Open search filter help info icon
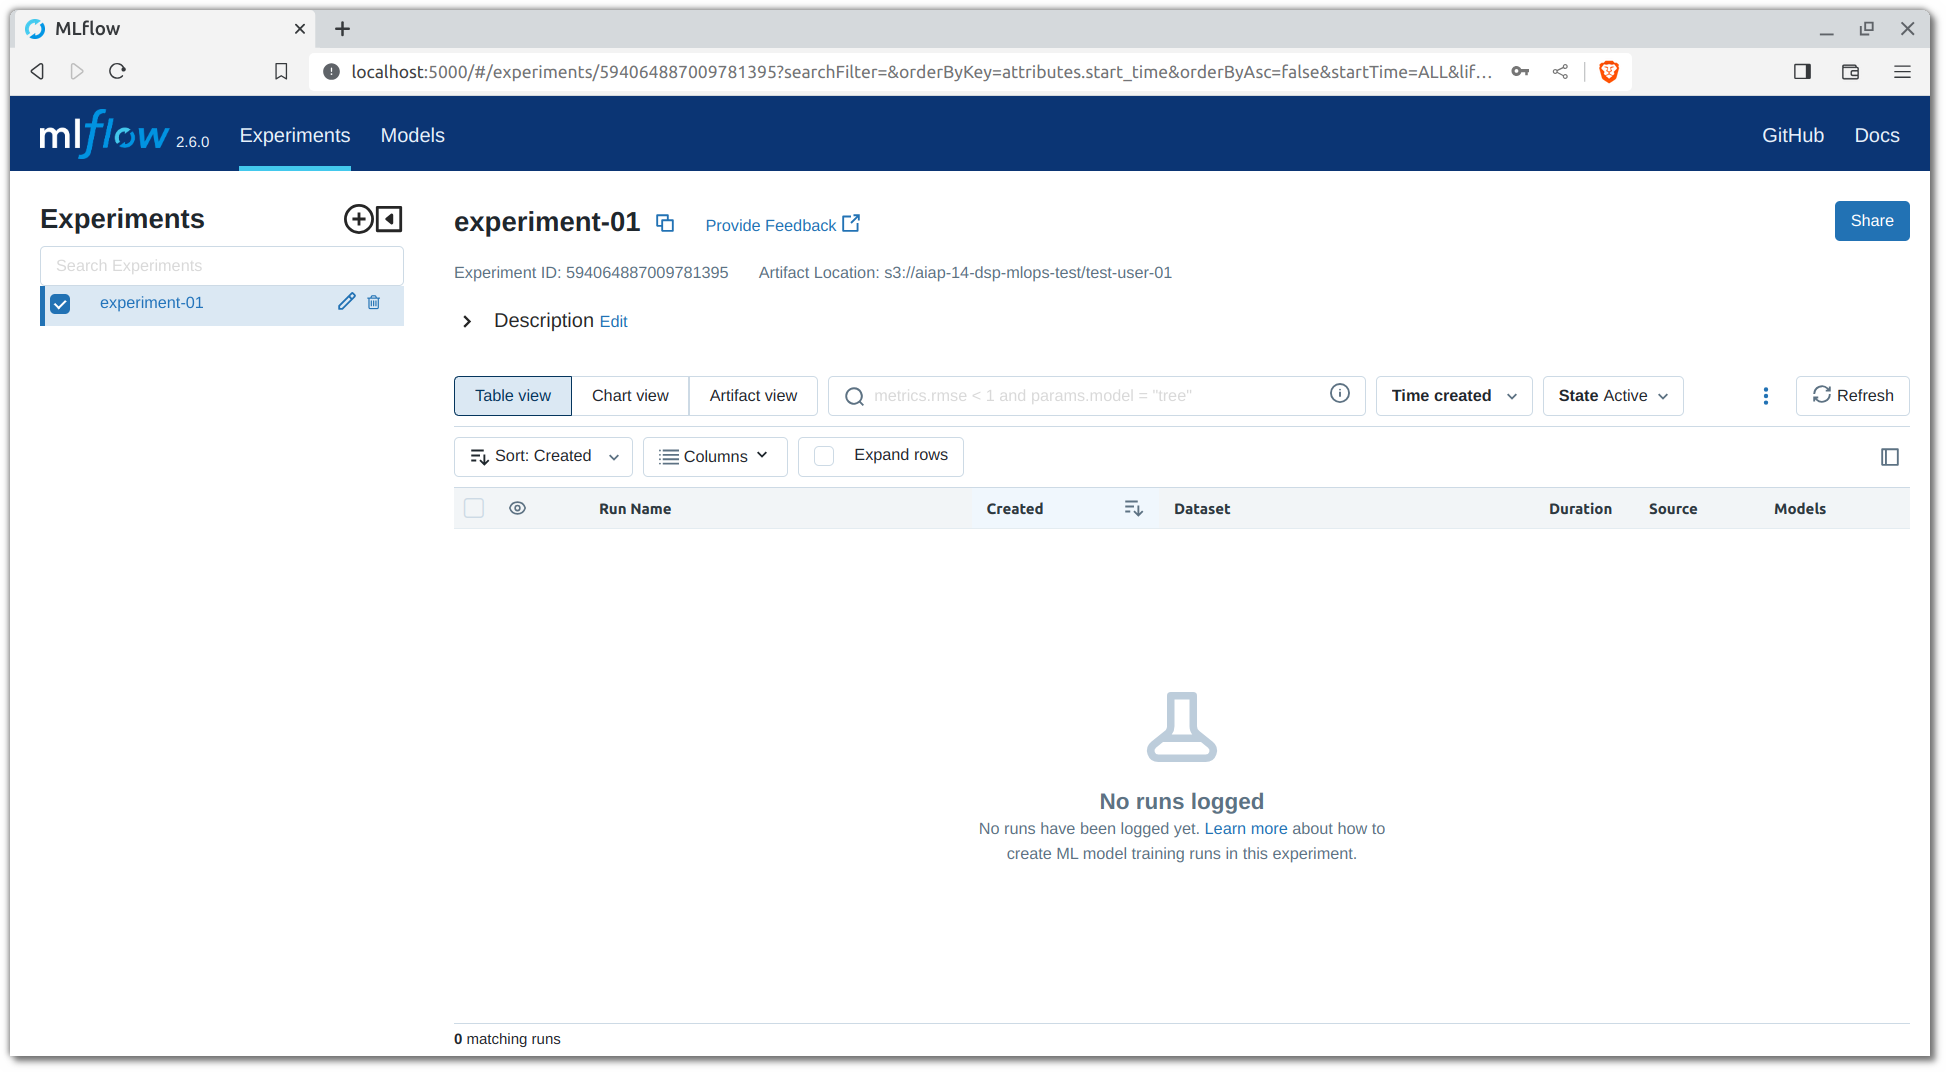The image size is (1946, 1072). pos(1340,394)
